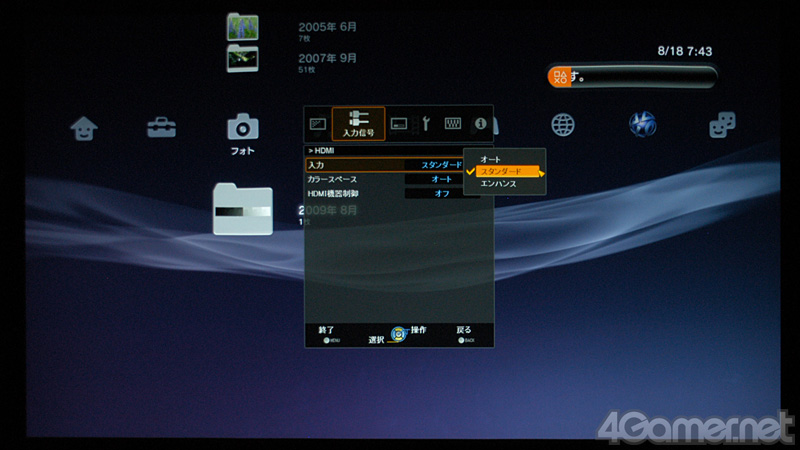Click the 選択 label in the footer

pyautogui.click(x=376, y=339)
